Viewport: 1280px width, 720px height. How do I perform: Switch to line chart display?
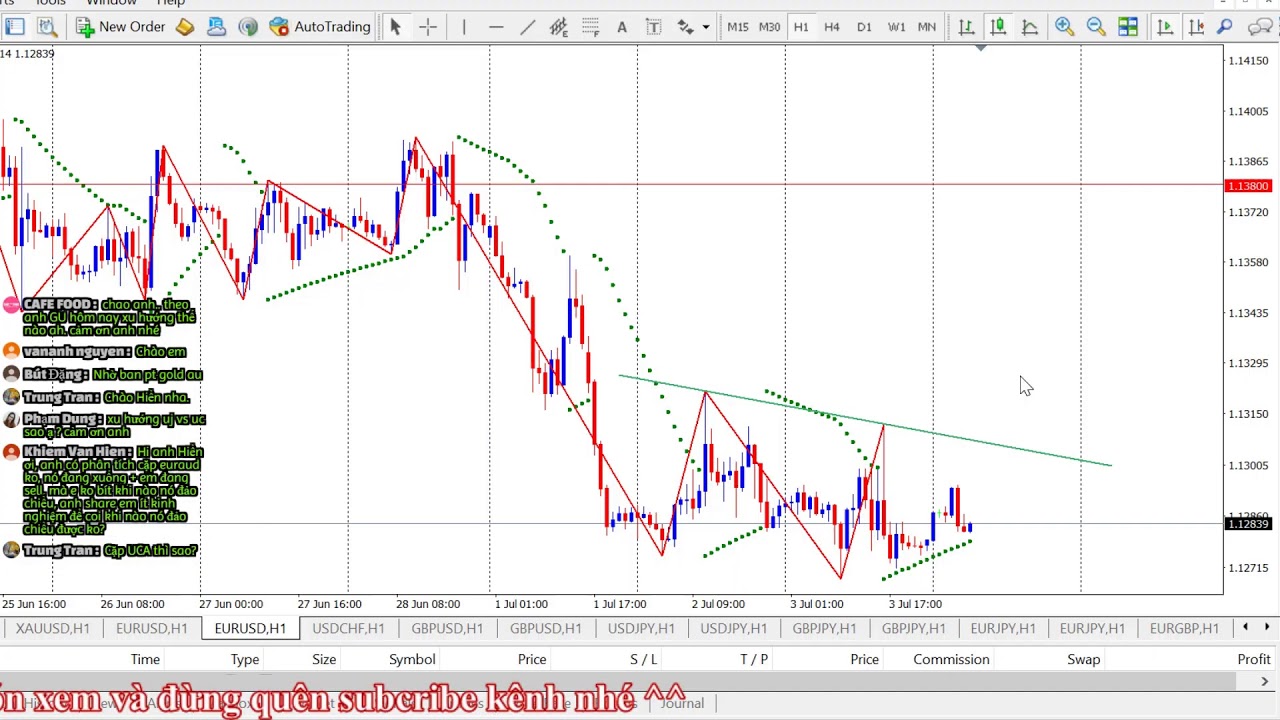point(1029,27)
